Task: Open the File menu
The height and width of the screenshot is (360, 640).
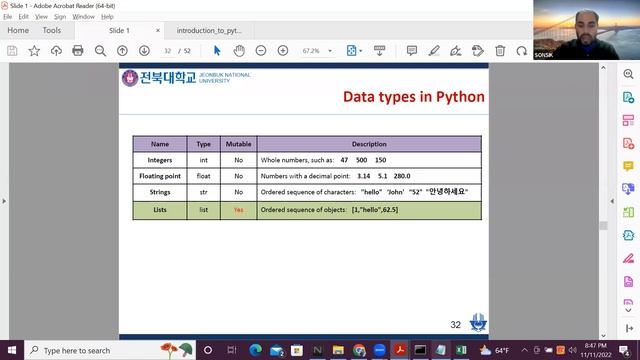Action: tap(8, 17)
